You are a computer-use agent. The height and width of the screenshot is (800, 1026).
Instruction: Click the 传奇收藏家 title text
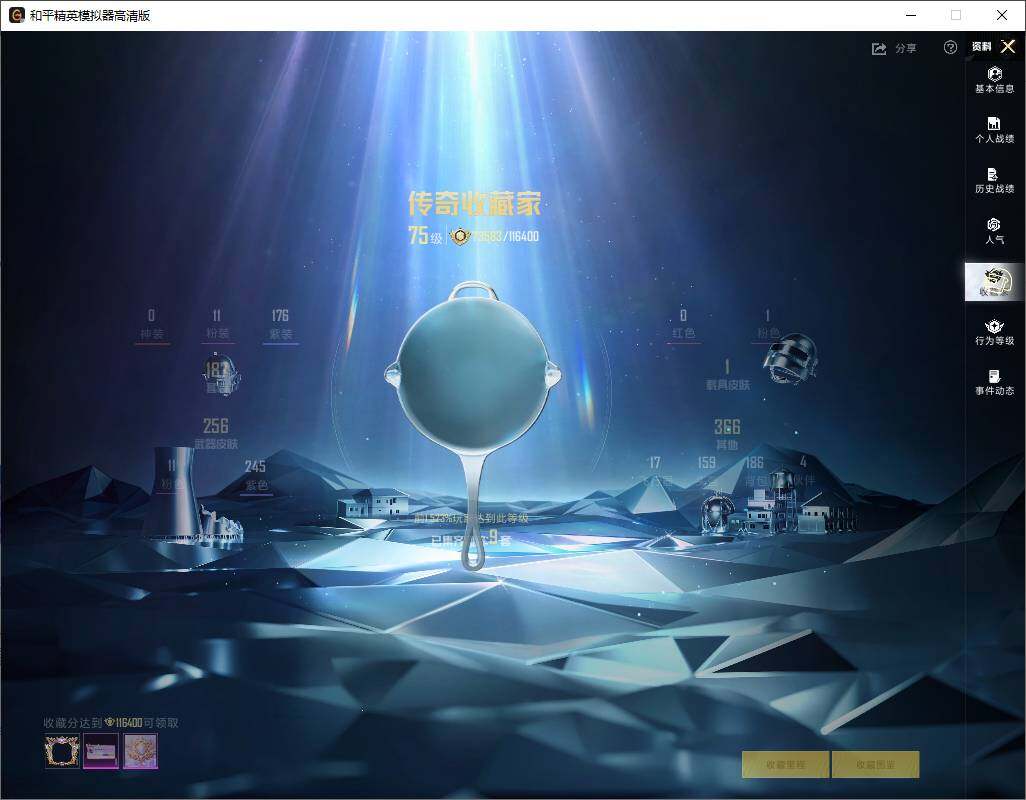474,203
